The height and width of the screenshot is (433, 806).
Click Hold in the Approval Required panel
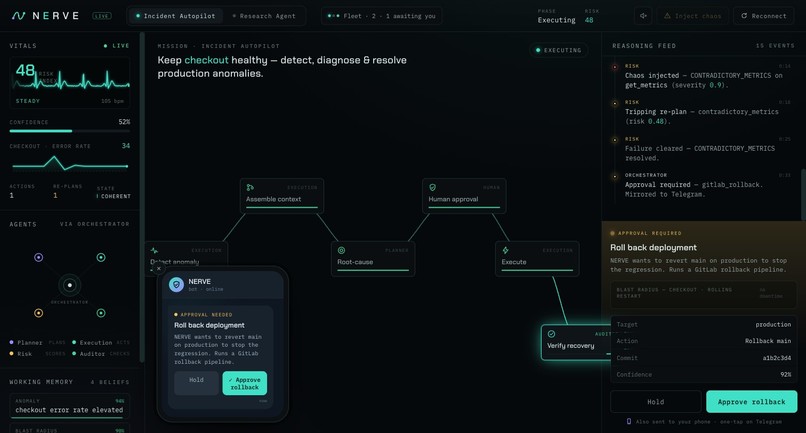[x=655, y=402]
